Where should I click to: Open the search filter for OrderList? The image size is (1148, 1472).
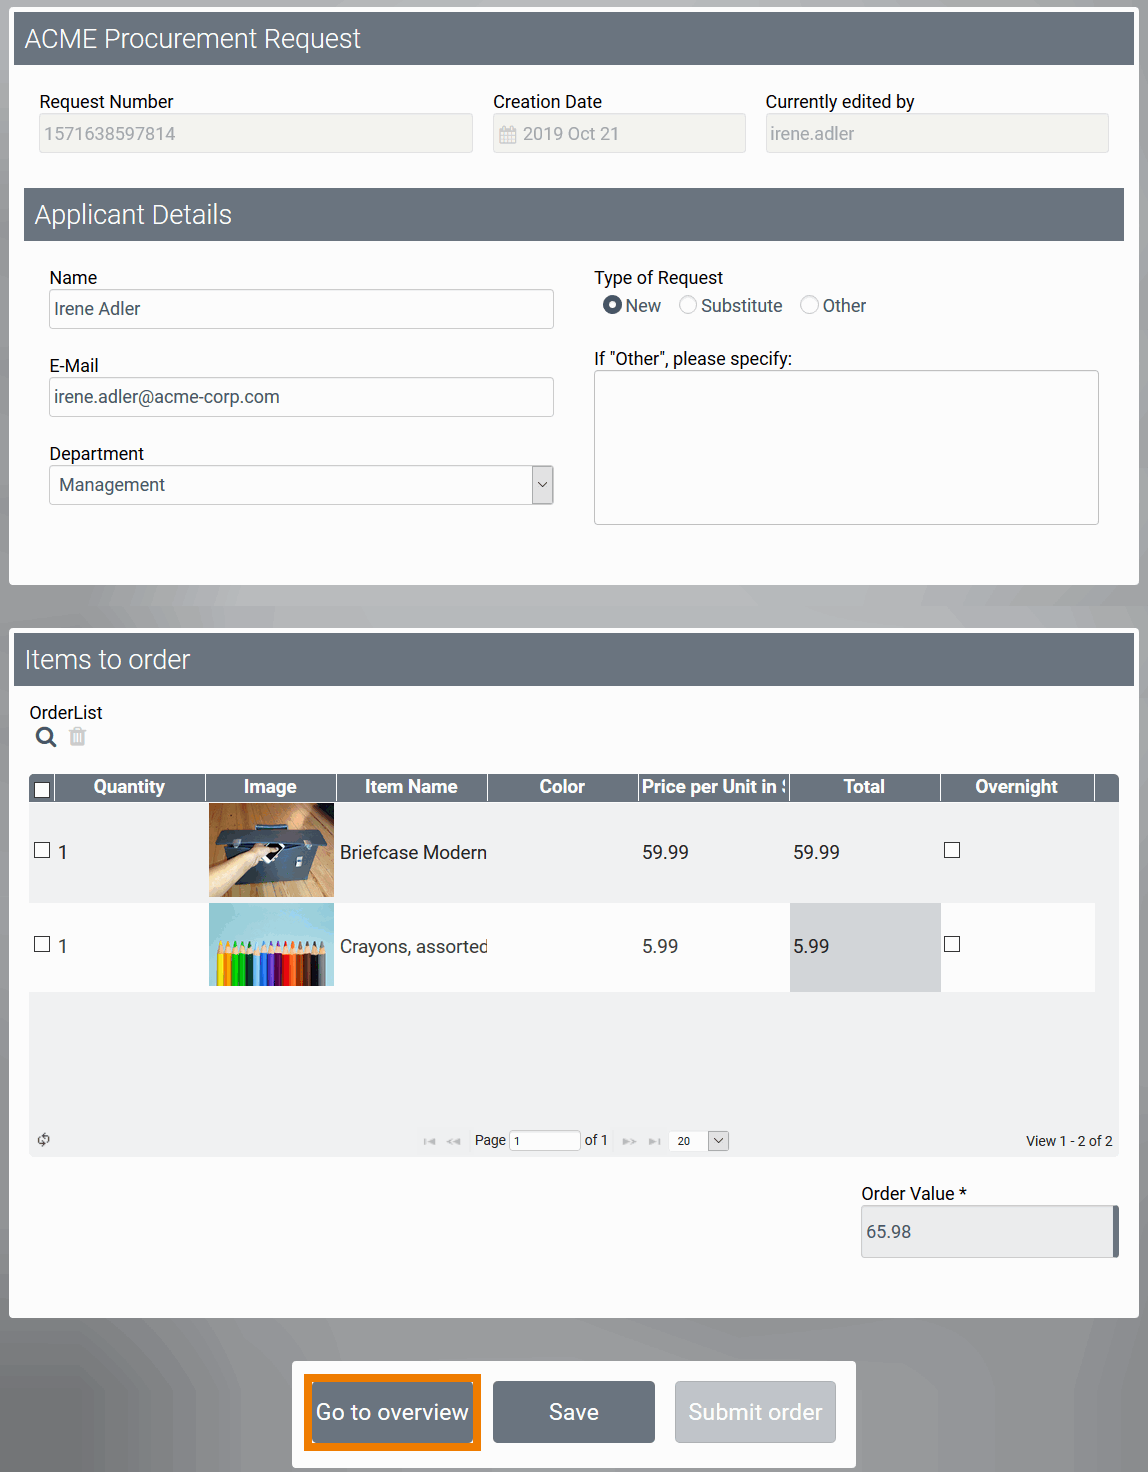tap(45, 737)
